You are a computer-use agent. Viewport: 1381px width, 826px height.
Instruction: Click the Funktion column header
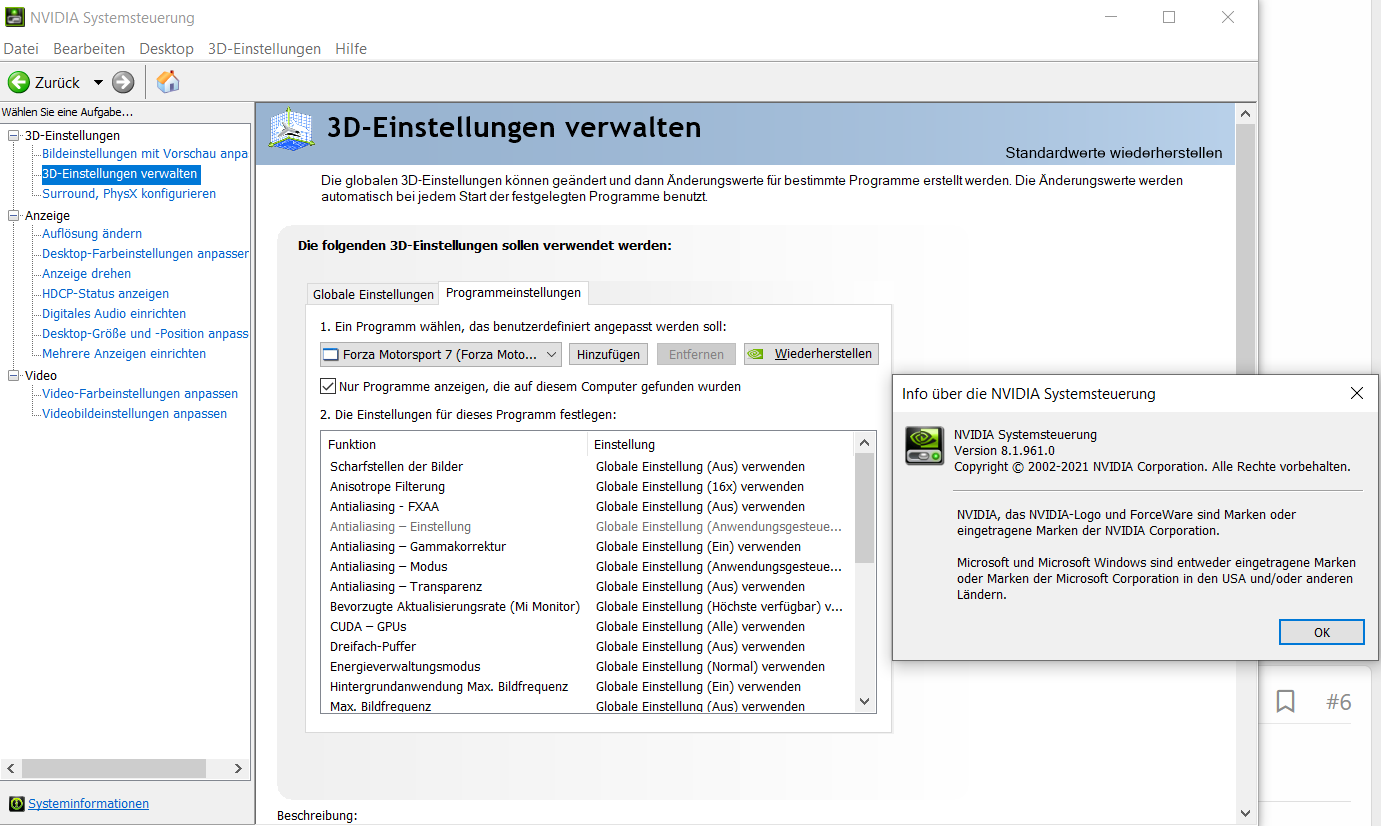click(454, 444)
